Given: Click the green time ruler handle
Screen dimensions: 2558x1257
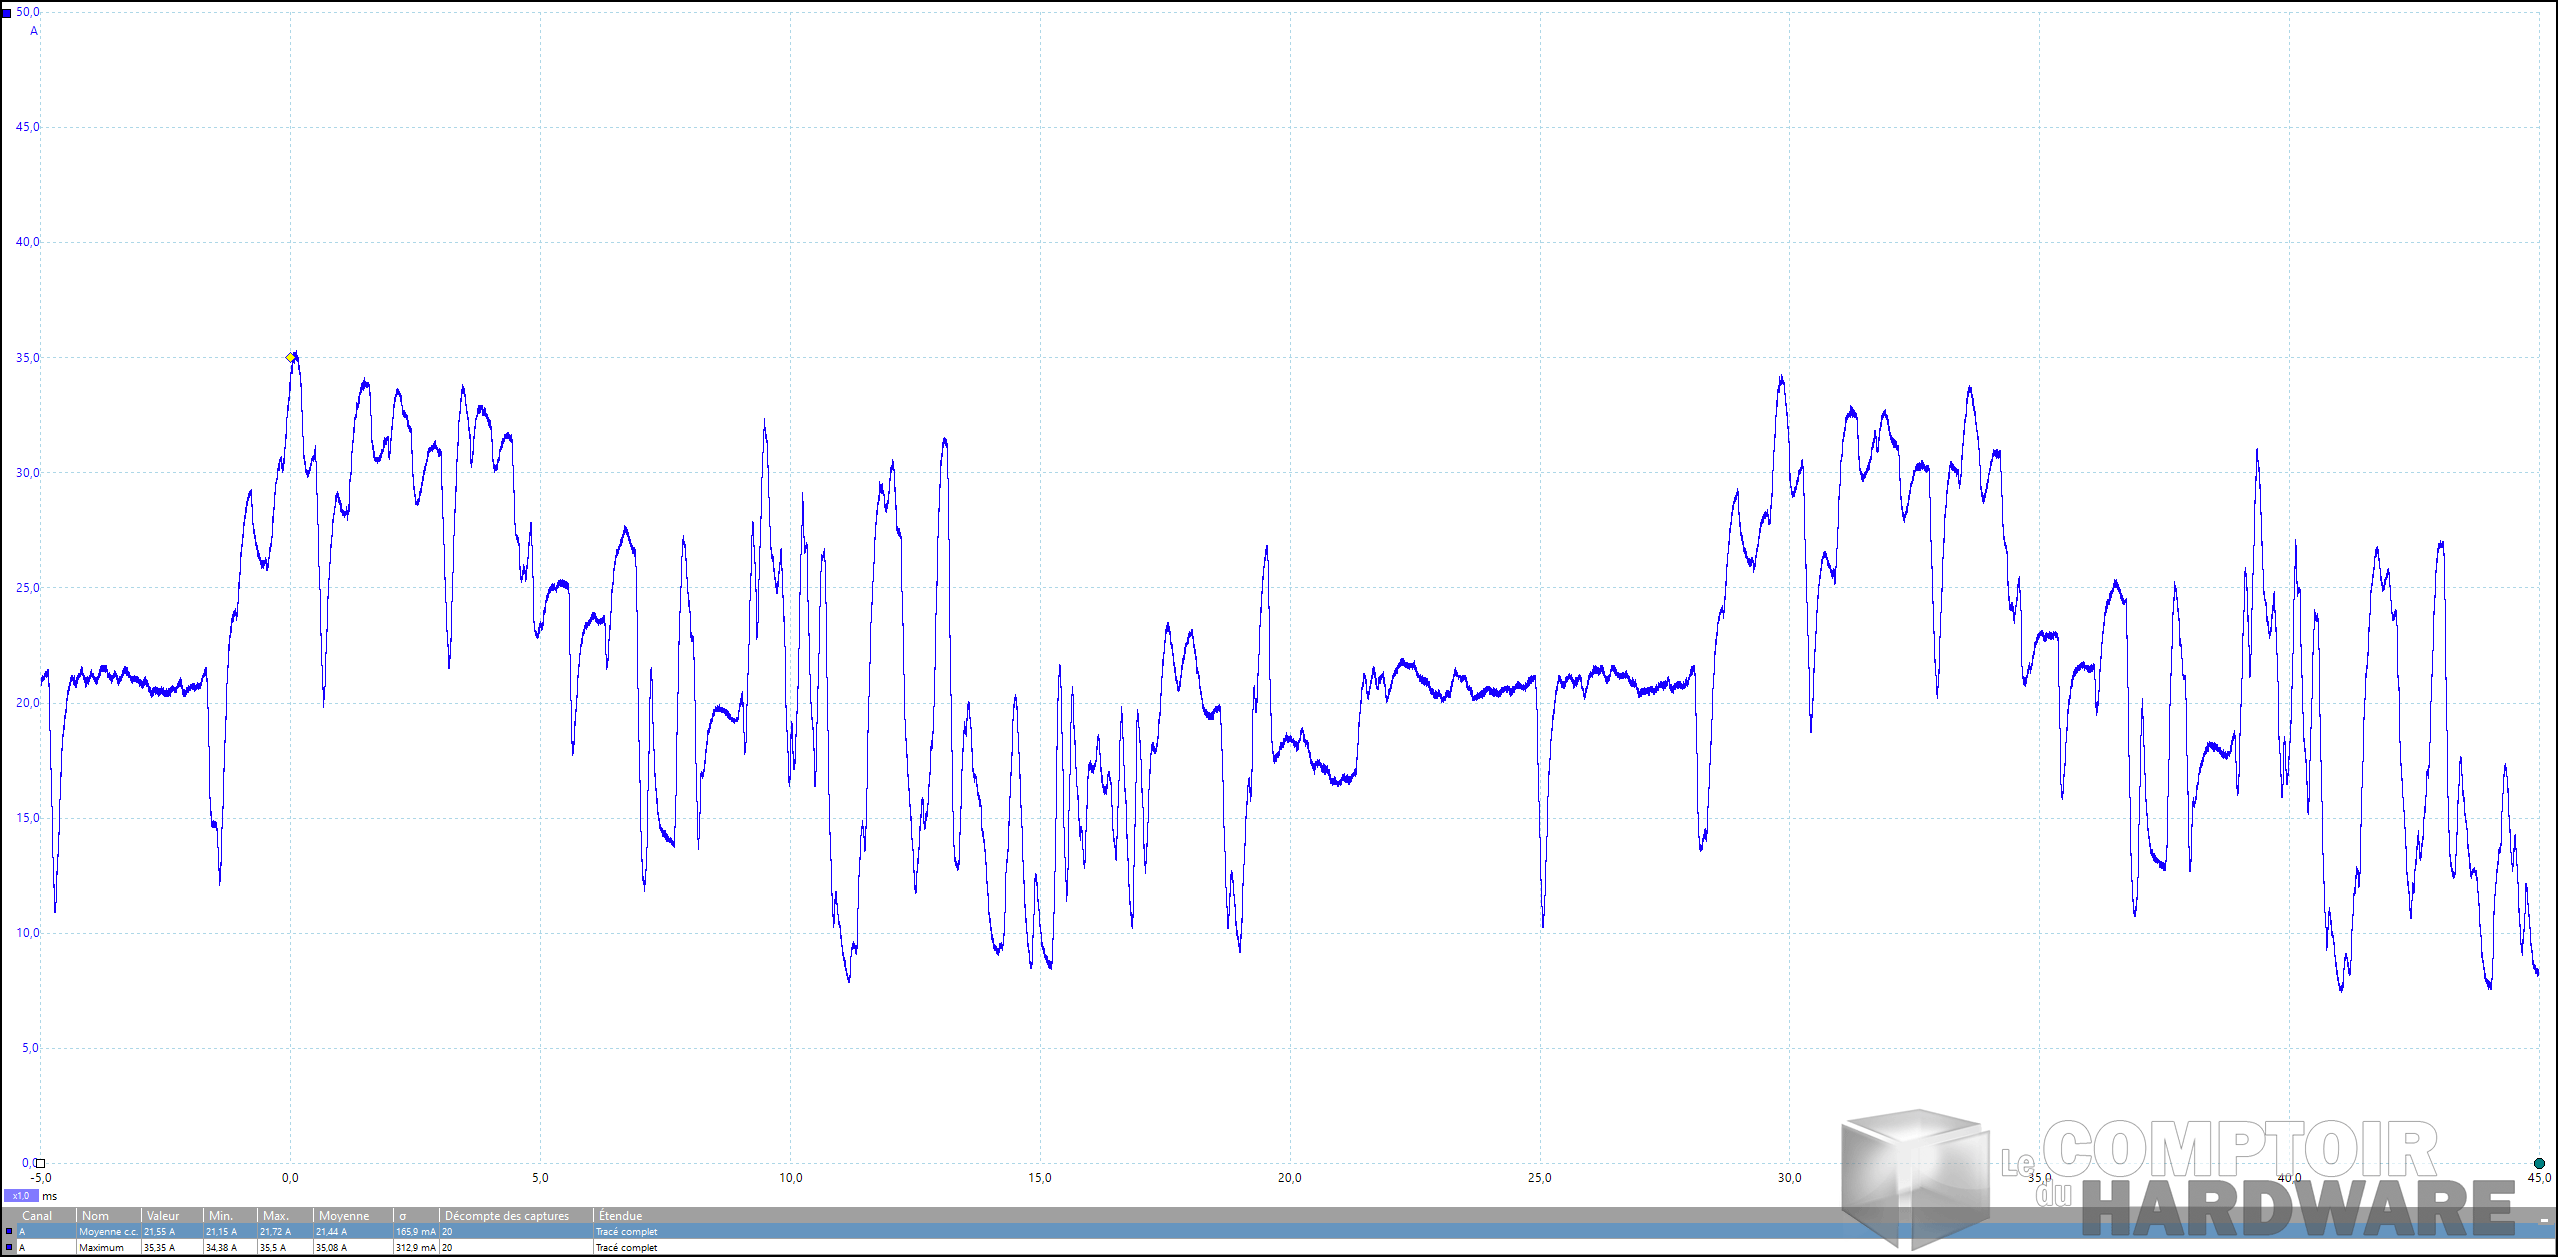Looking at the screenshot, I should [2539, 1163].
